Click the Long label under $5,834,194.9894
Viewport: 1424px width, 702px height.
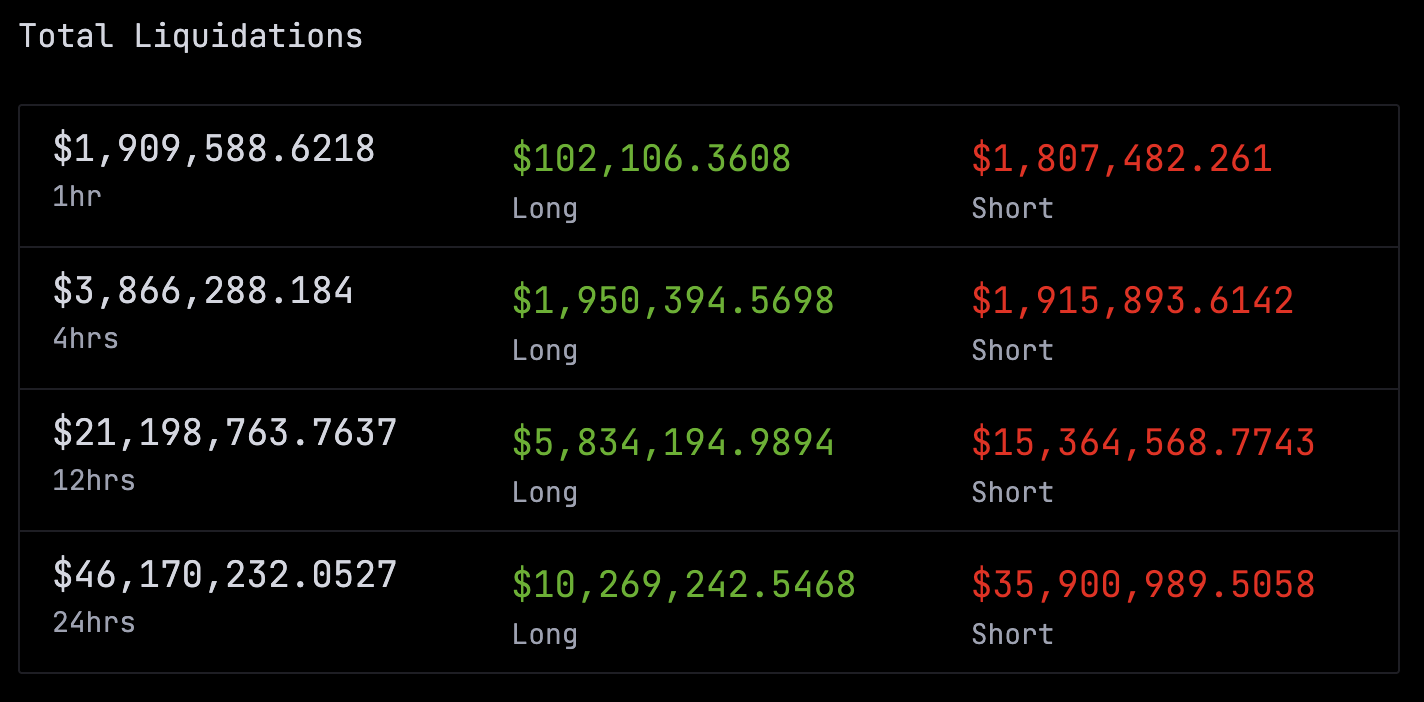pyautogui.click(x=545, y=492)
